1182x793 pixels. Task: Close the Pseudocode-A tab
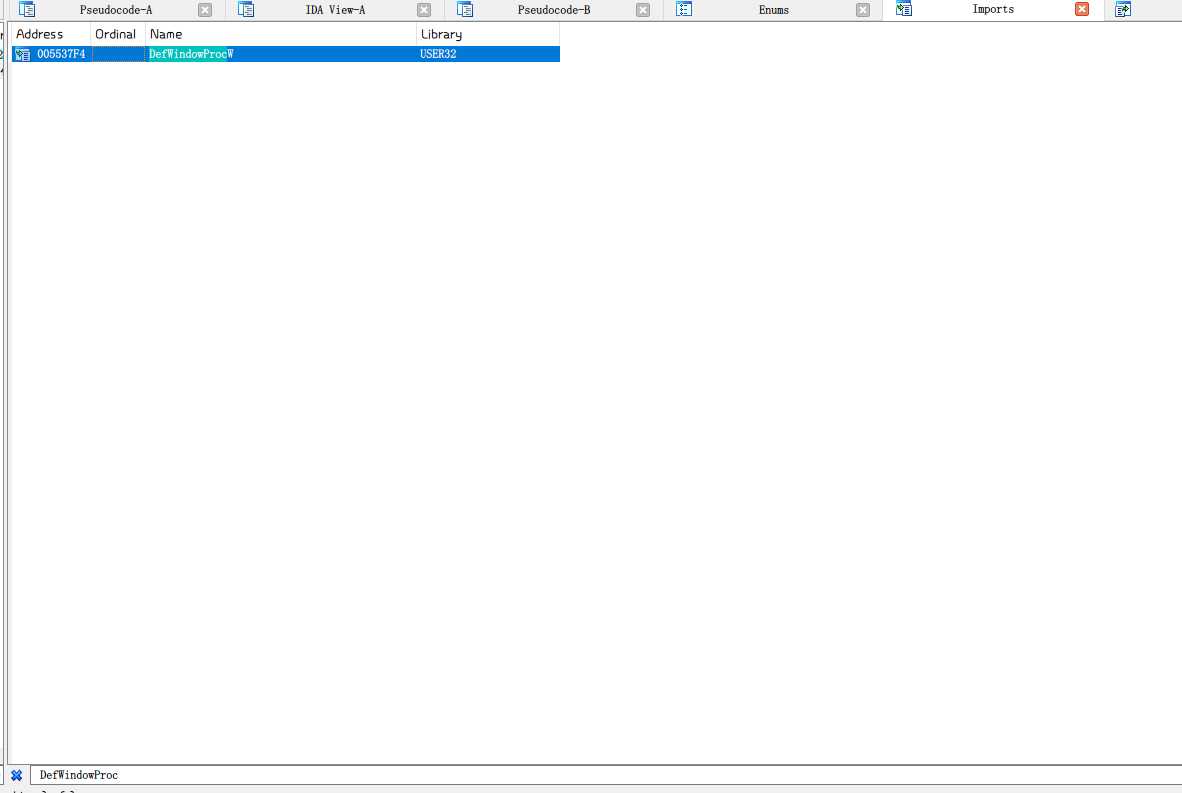[205, 10]
